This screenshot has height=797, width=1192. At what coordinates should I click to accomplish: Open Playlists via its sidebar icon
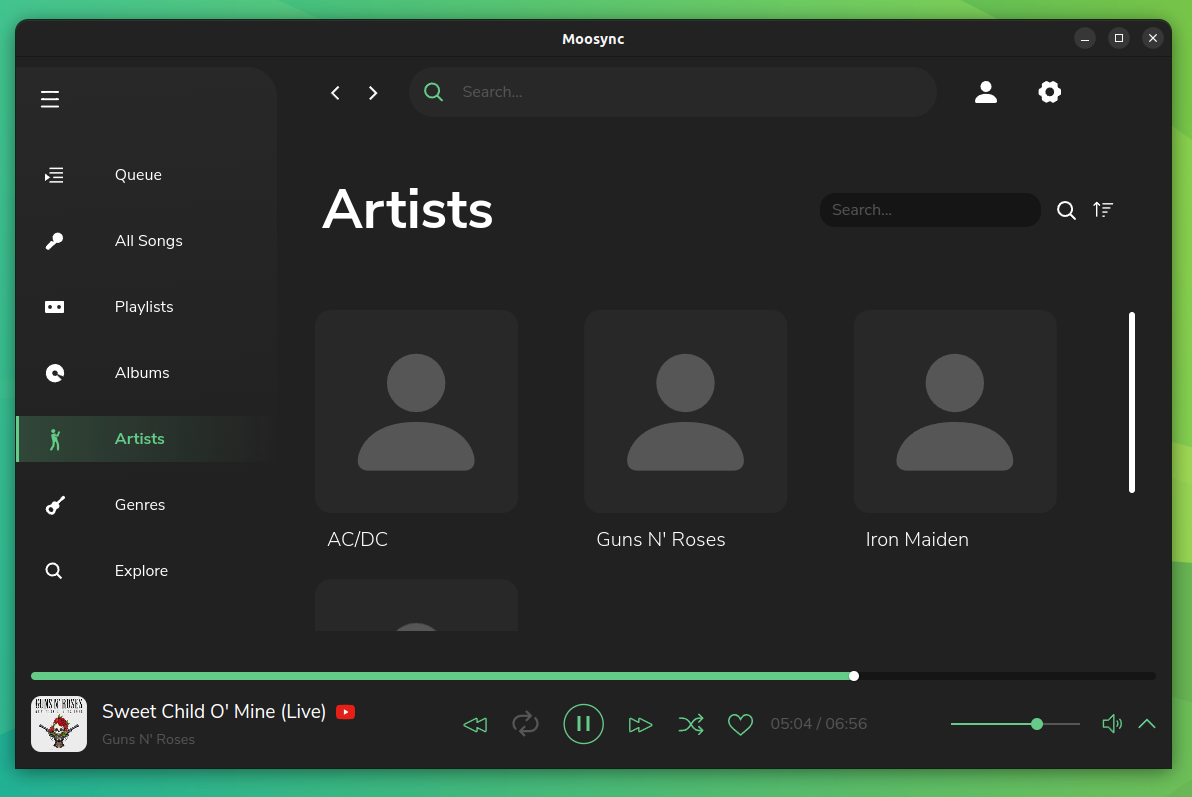pyautogui.click(x=54, y=306)
